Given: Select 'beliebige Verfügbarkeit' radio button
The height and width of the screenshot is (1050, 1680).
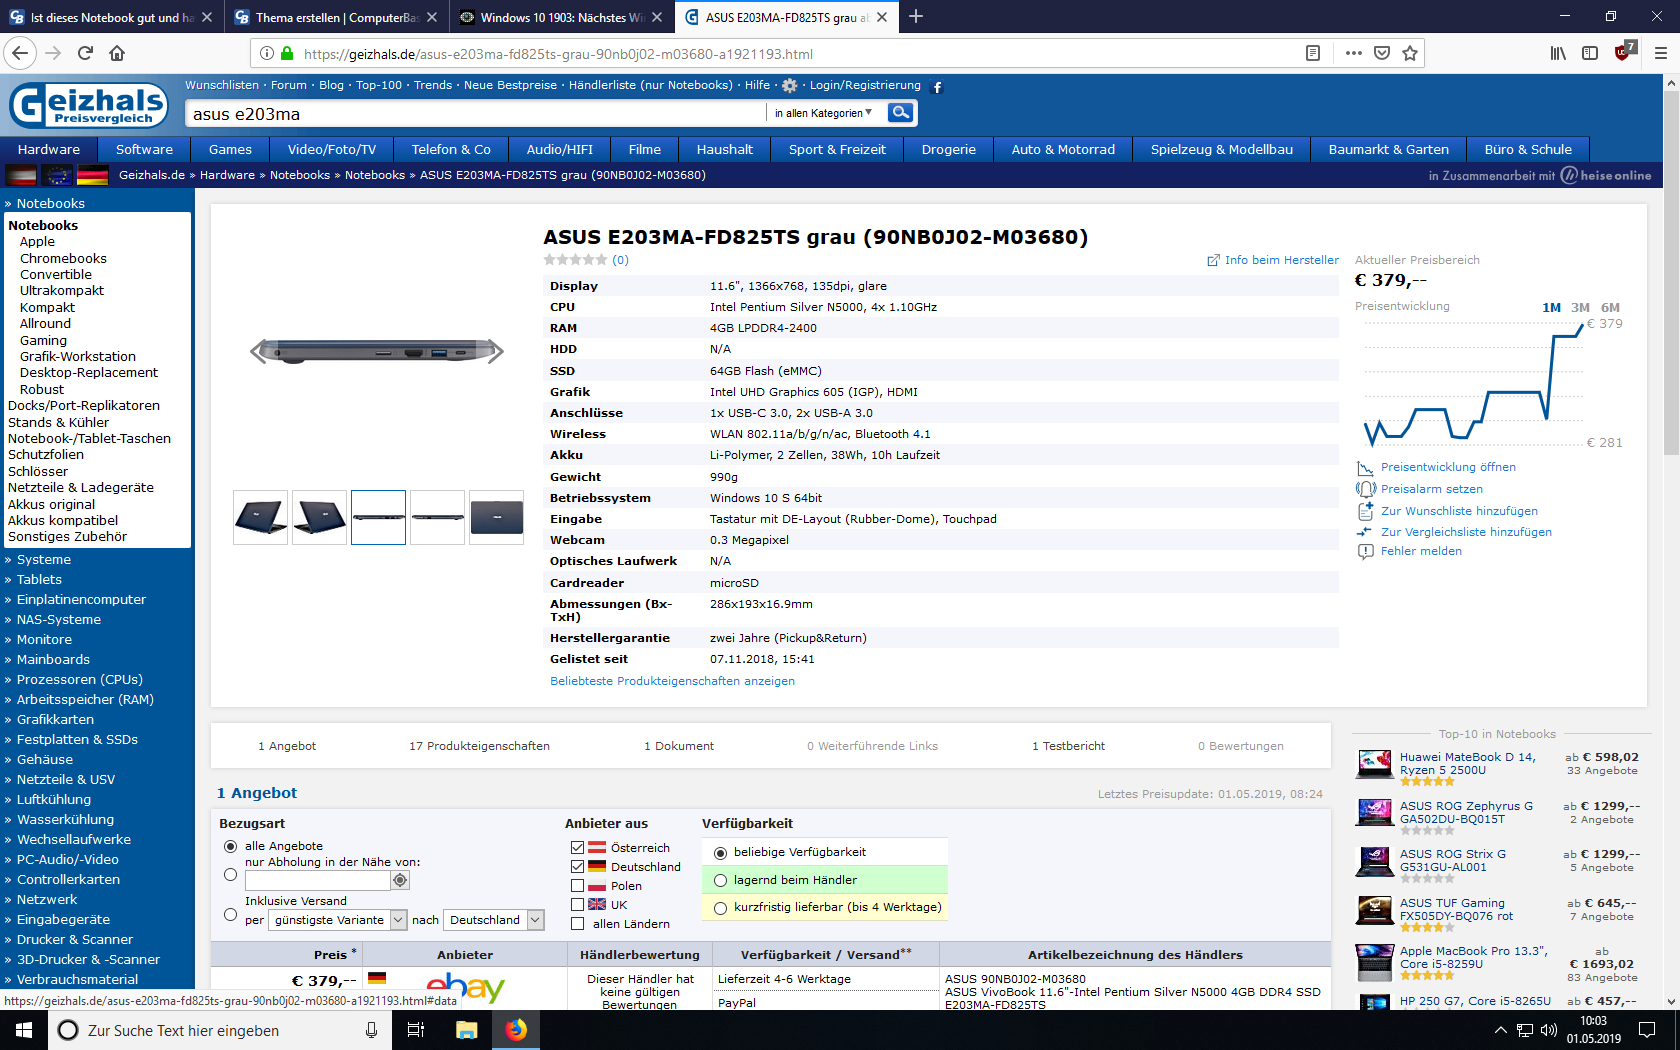Looking at the screenshot, I should pyautogui.click(x=720, y=853).
